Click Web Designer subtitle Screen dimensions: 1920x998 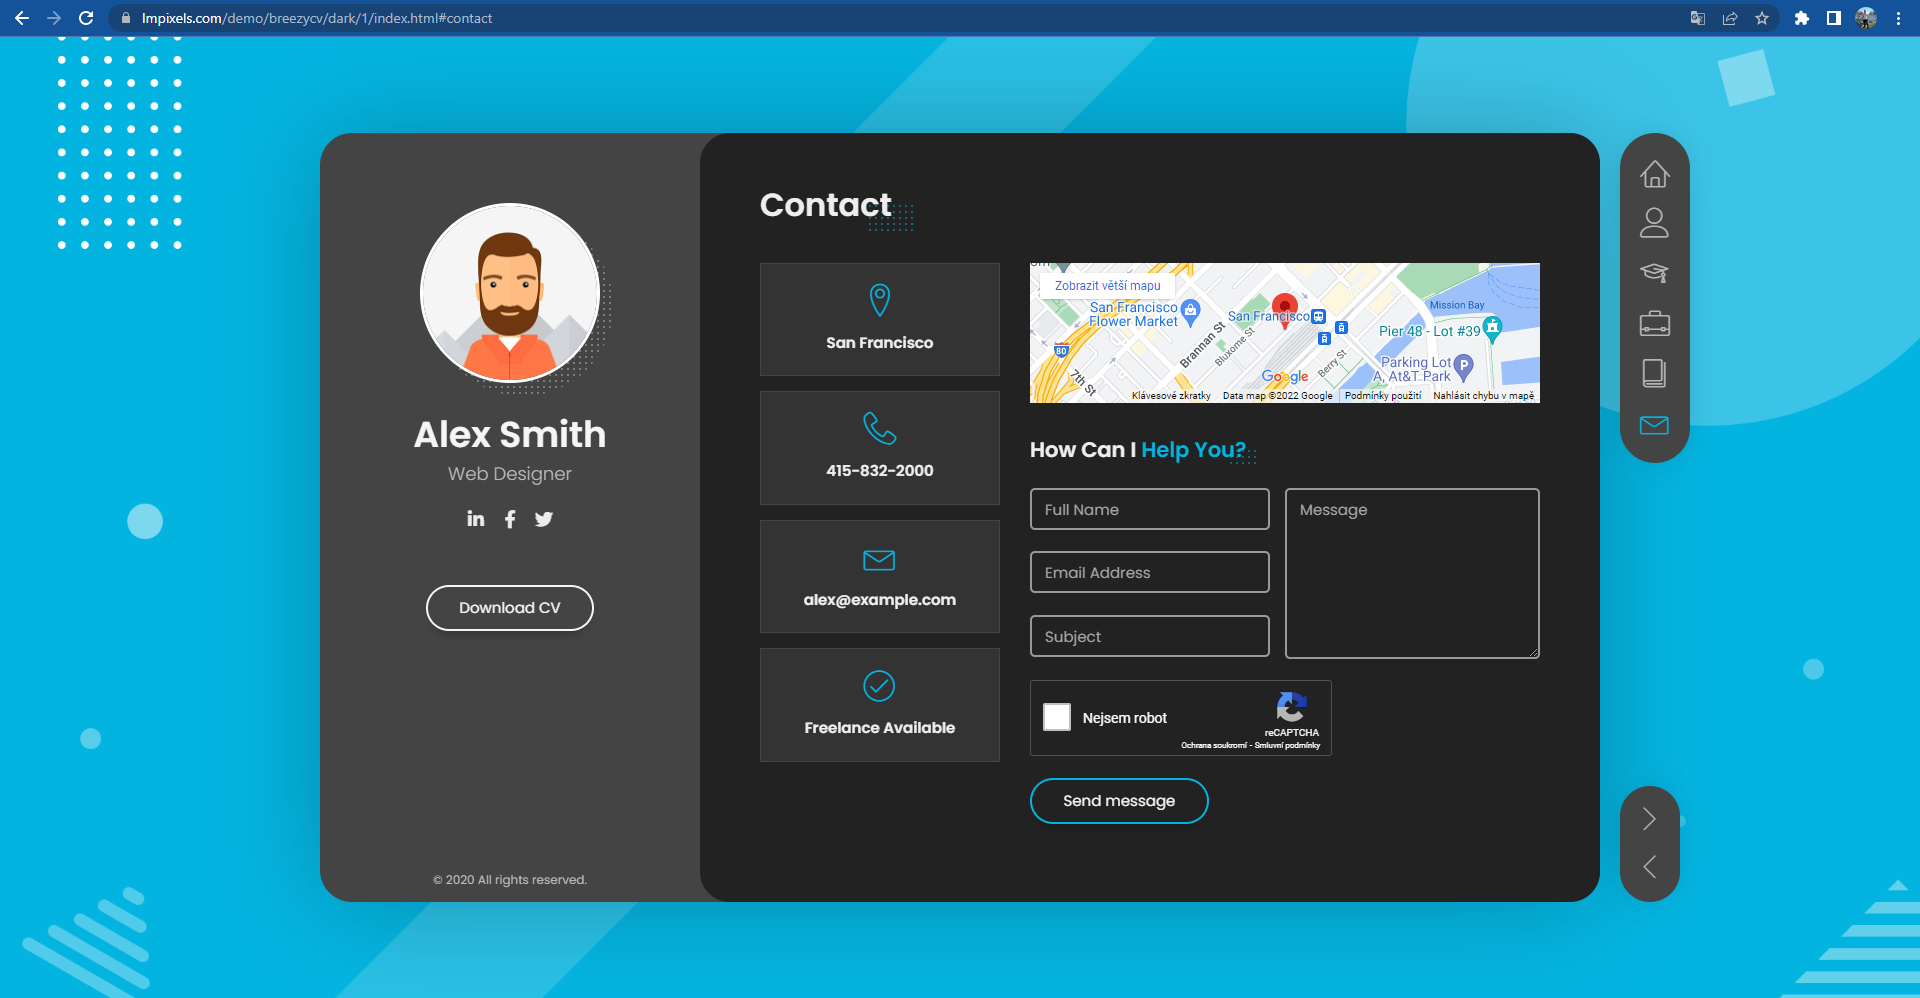click(510, 474)
